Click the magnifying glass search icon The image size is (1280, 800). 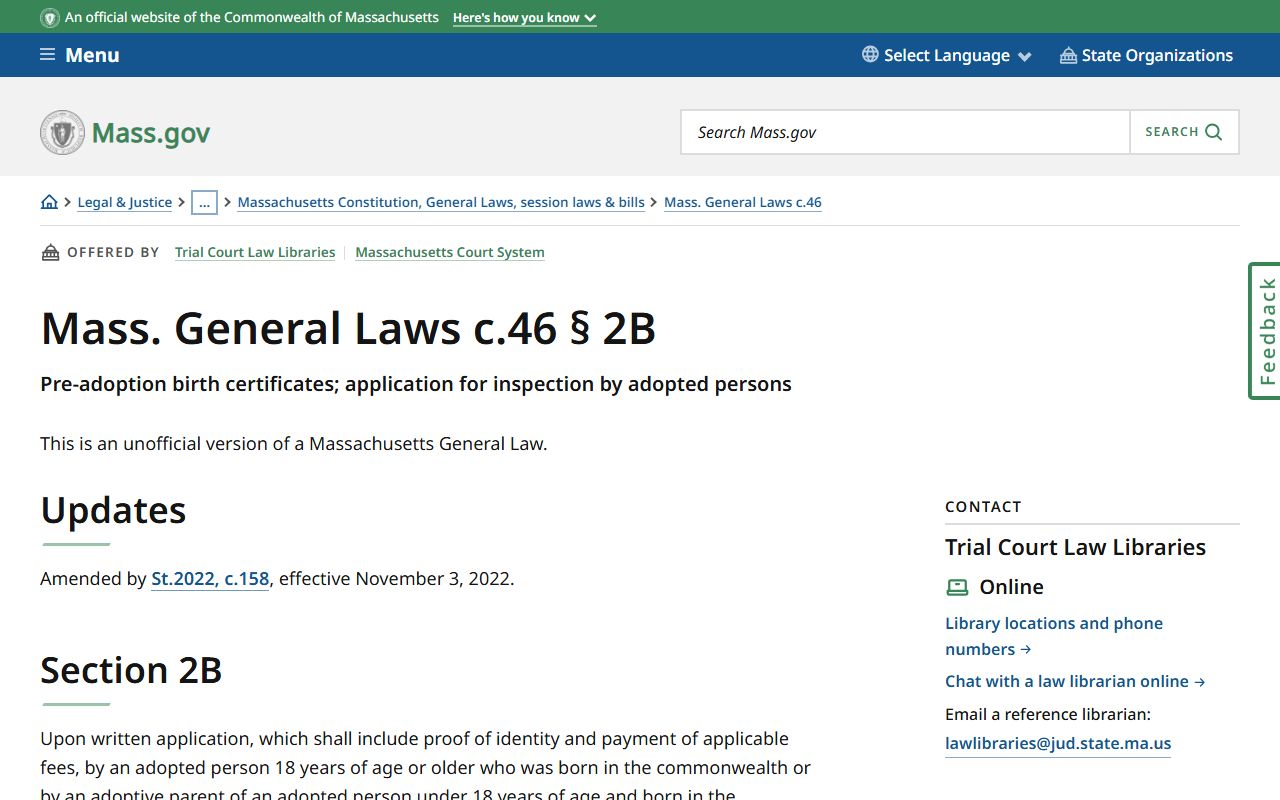[1214, 132]
